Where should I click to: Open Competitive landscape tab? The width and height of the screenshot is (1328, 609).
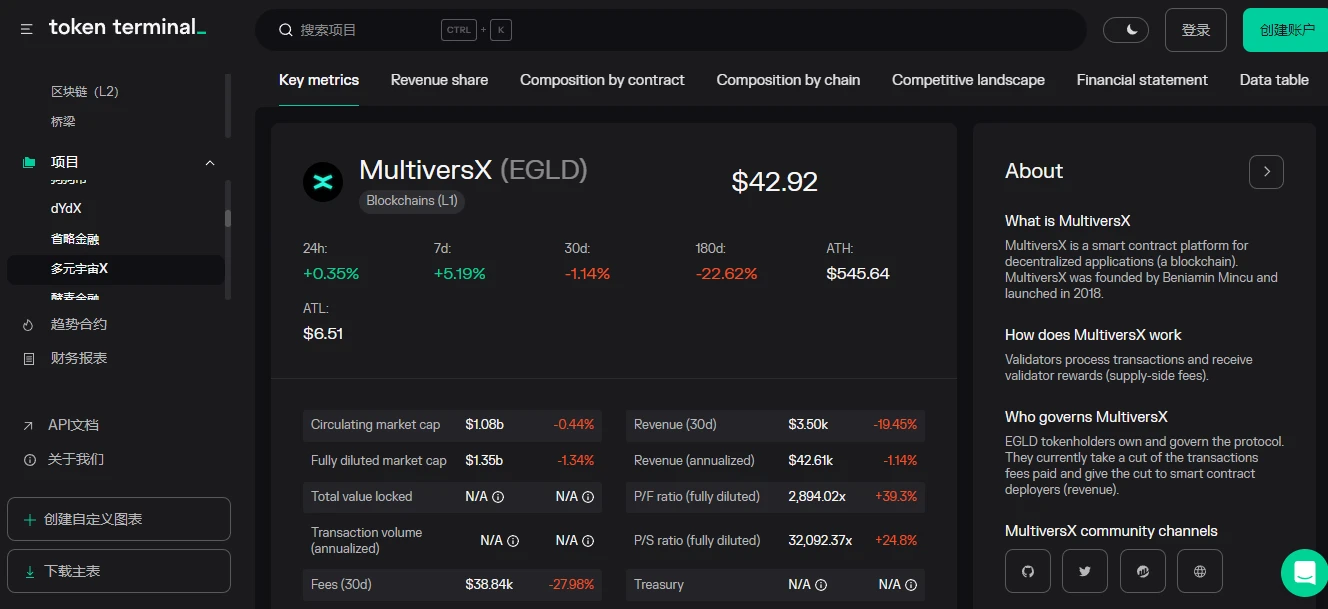coord(968,80)
